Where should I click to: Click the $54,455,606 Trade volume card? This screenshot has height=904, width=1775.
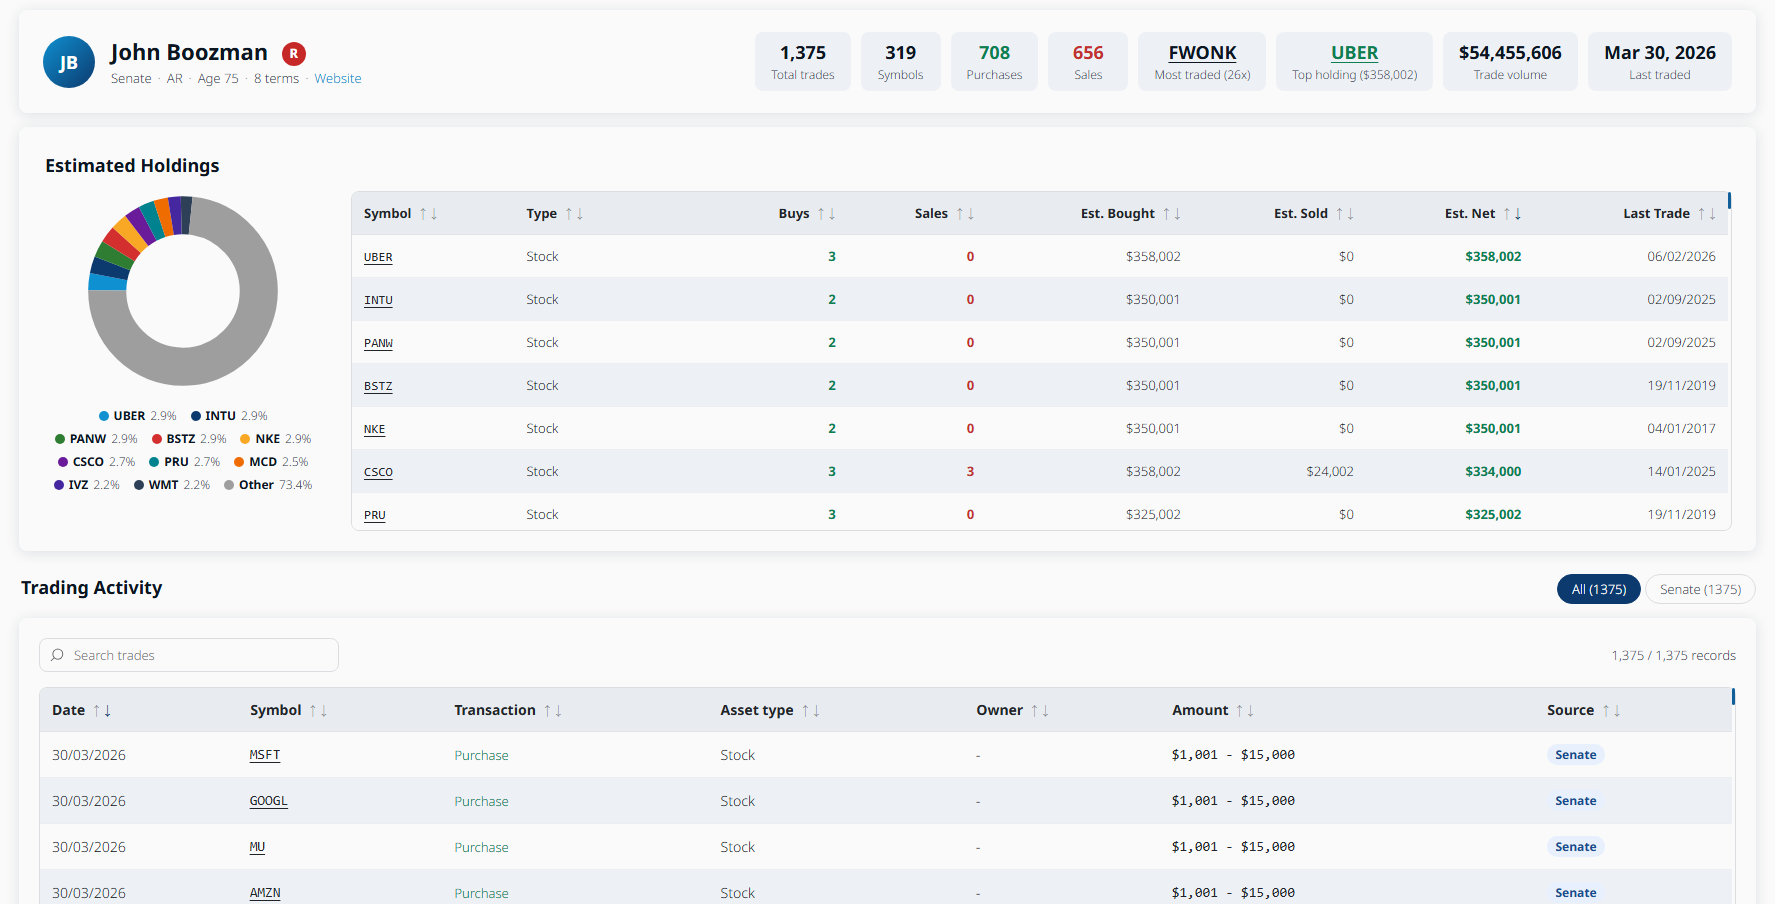point(1510,62)
